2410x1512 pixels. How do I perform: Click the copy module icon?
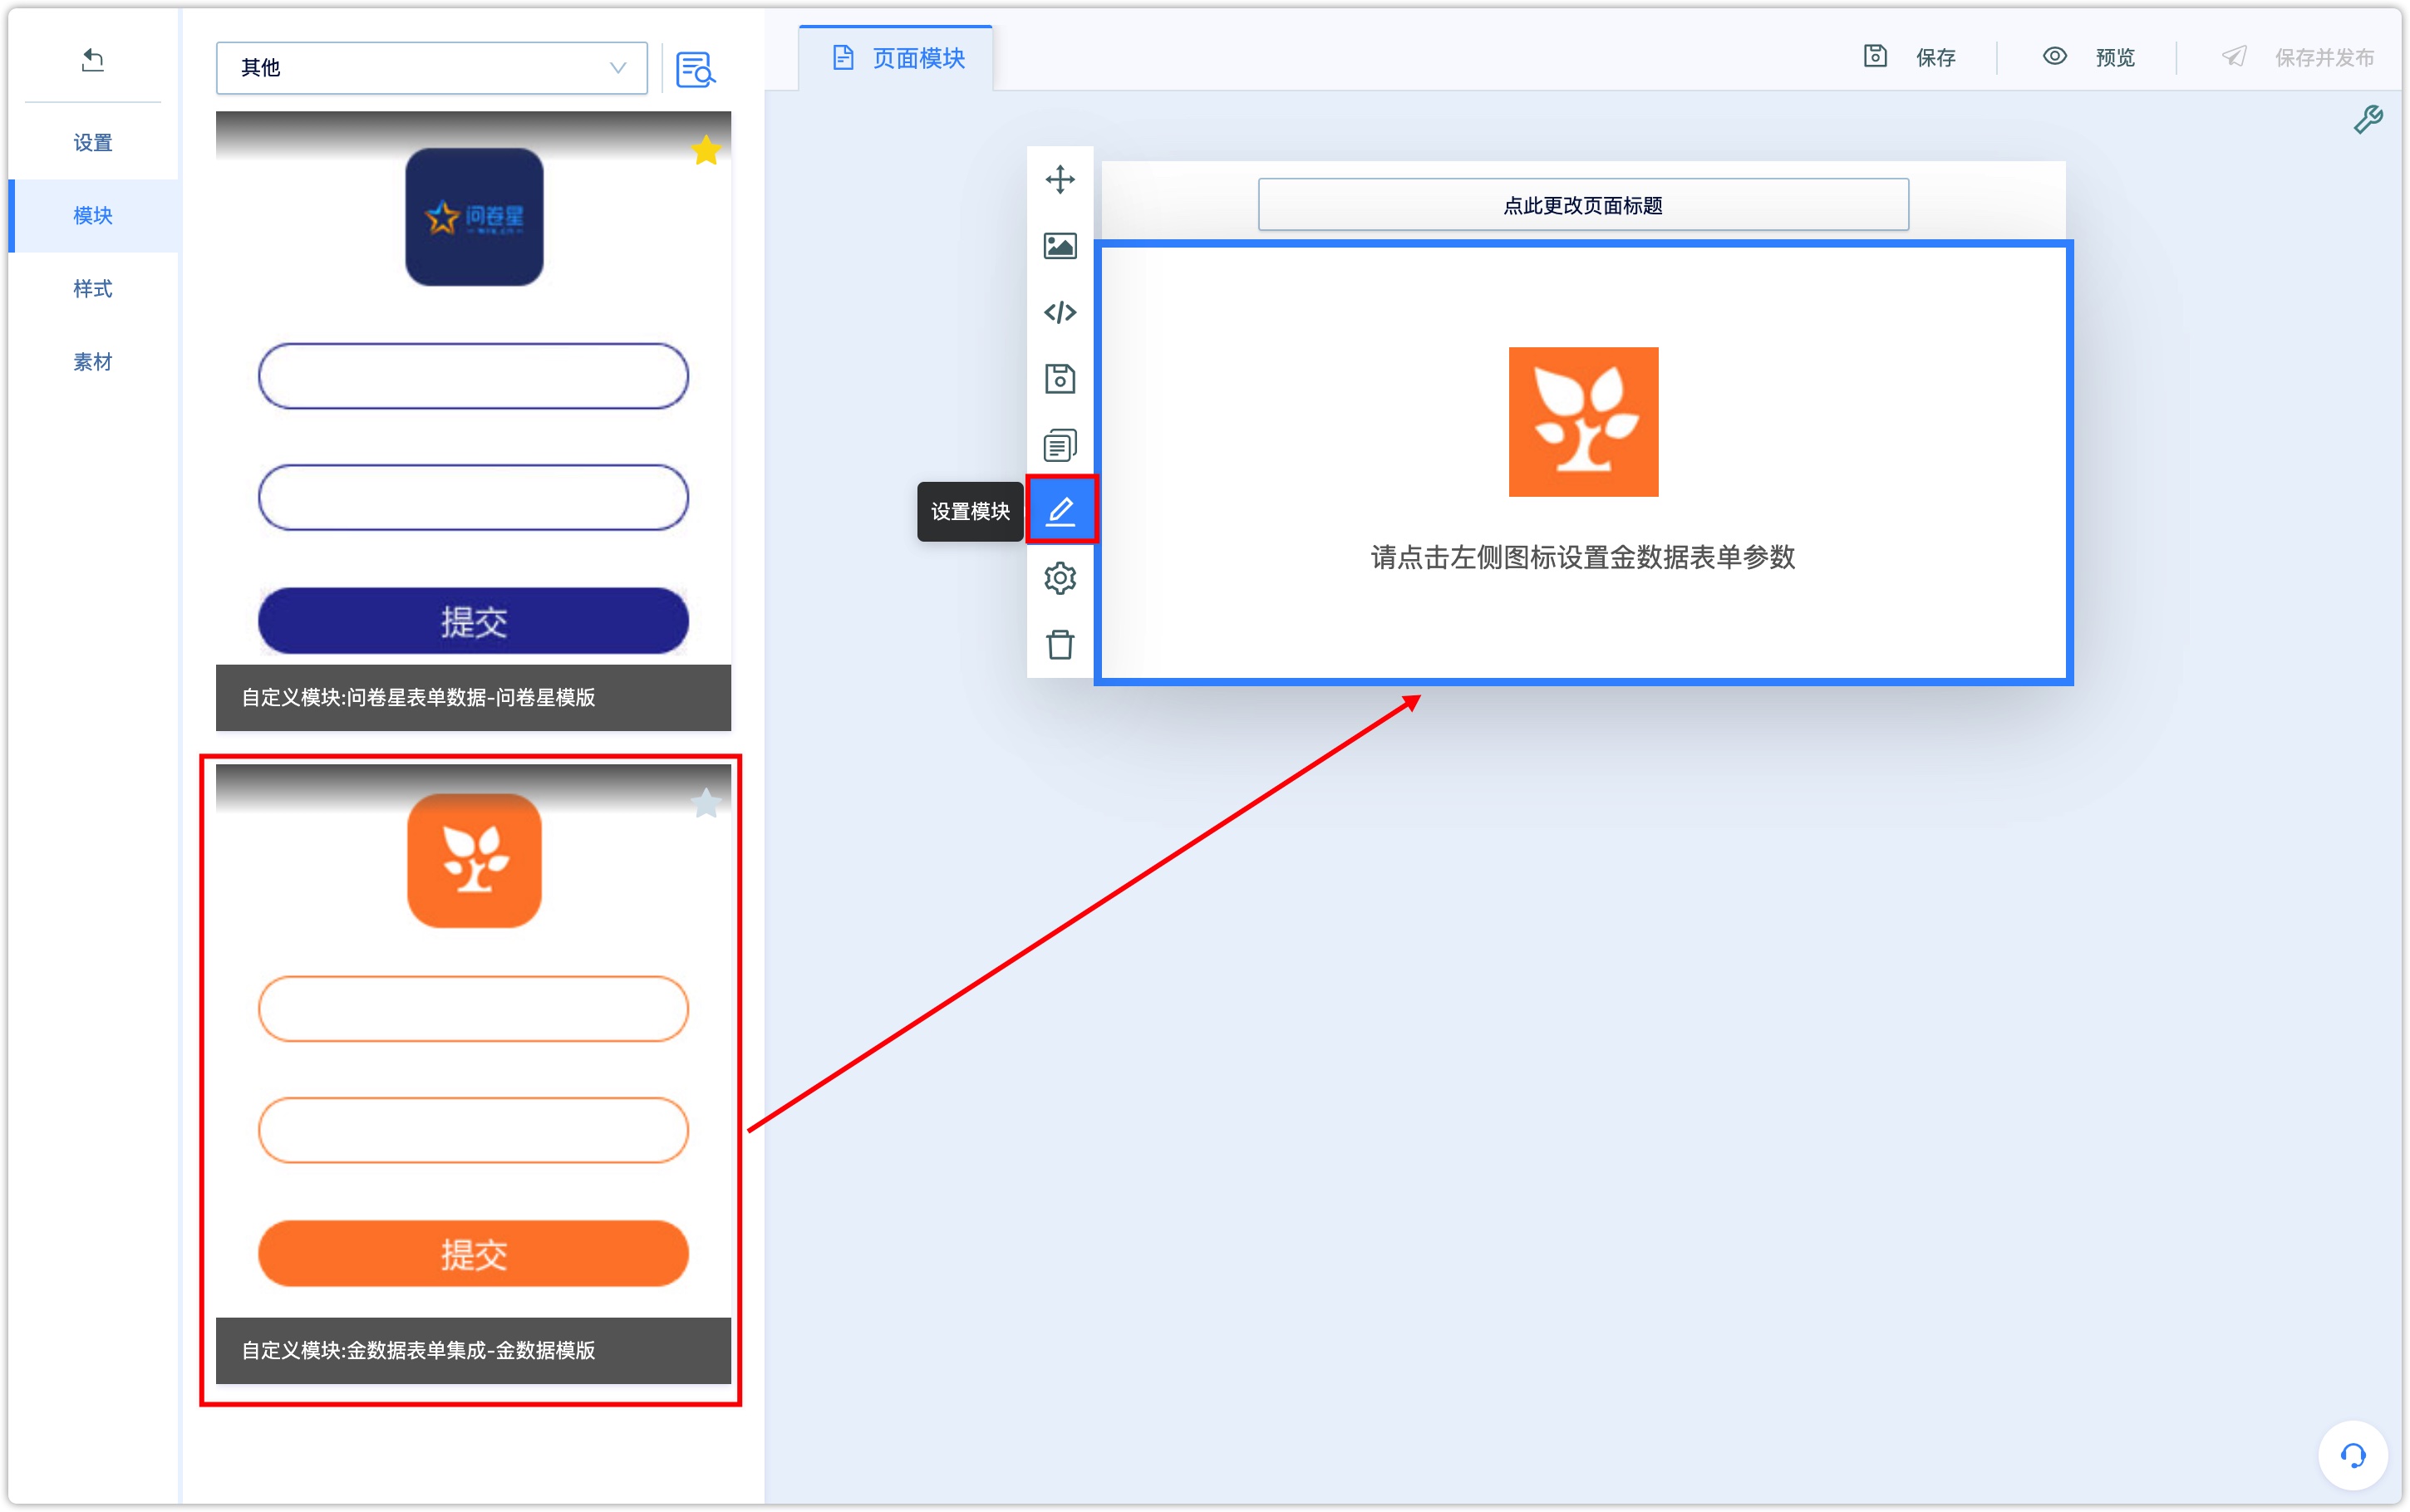pos(1060,446)
